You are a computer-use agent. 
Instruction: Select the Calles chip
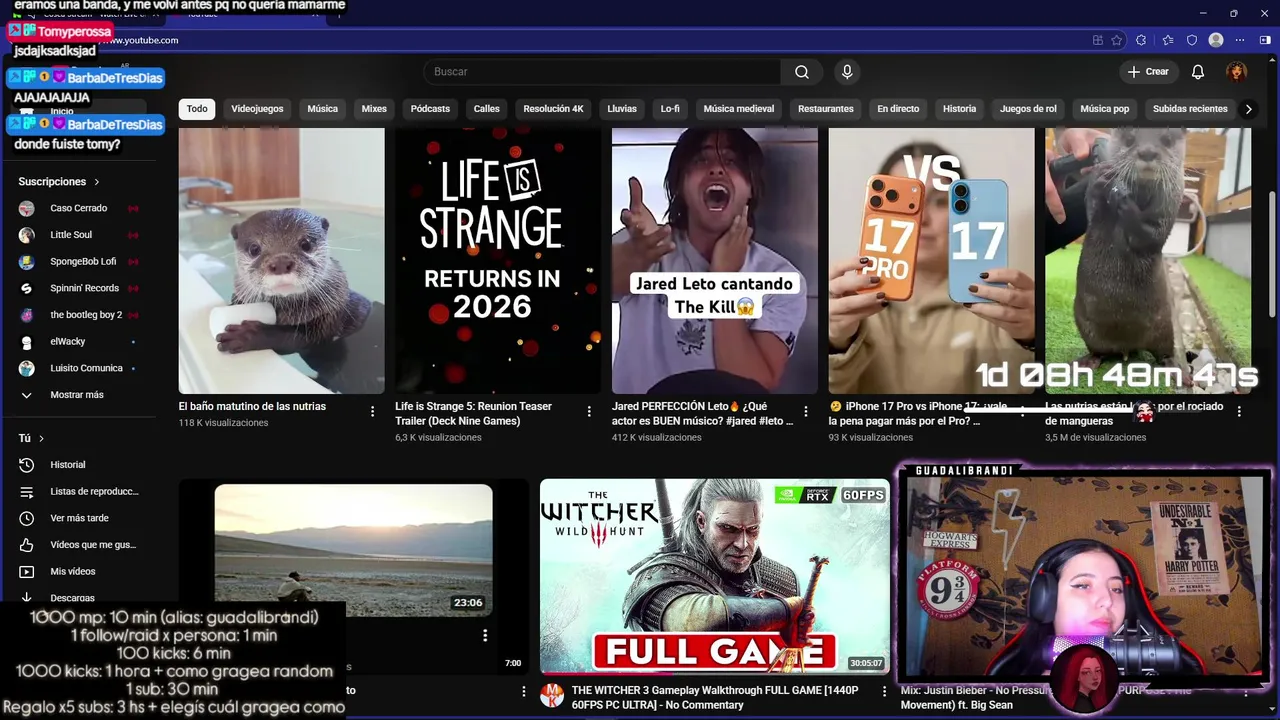[487, 109]
